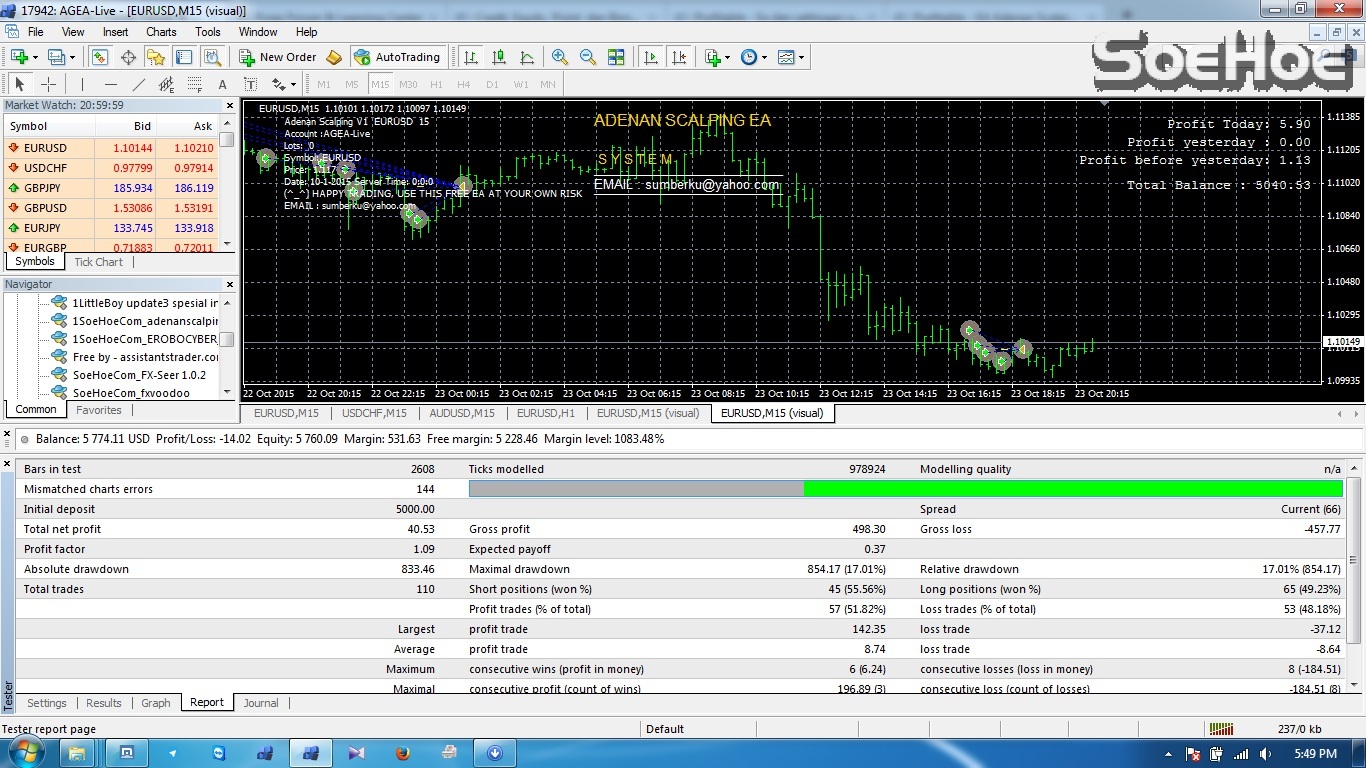Zoom in on the chart
The height and width of the screenshot is (768, 1366).
(560, 58)
